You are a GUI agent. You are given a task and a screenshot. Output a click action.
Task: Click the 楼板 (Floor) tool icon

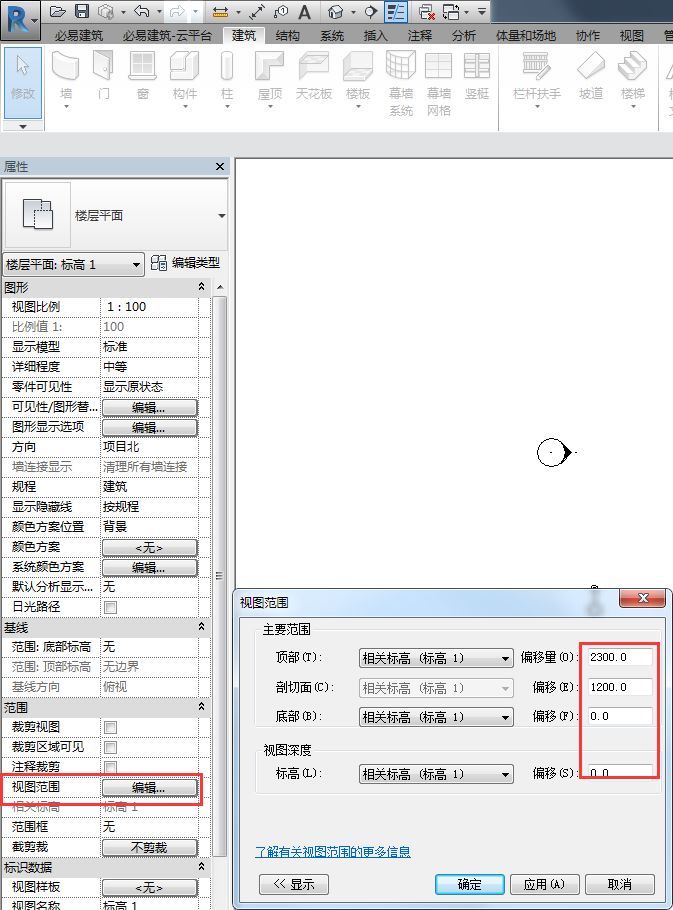click(x=357, y=68)
